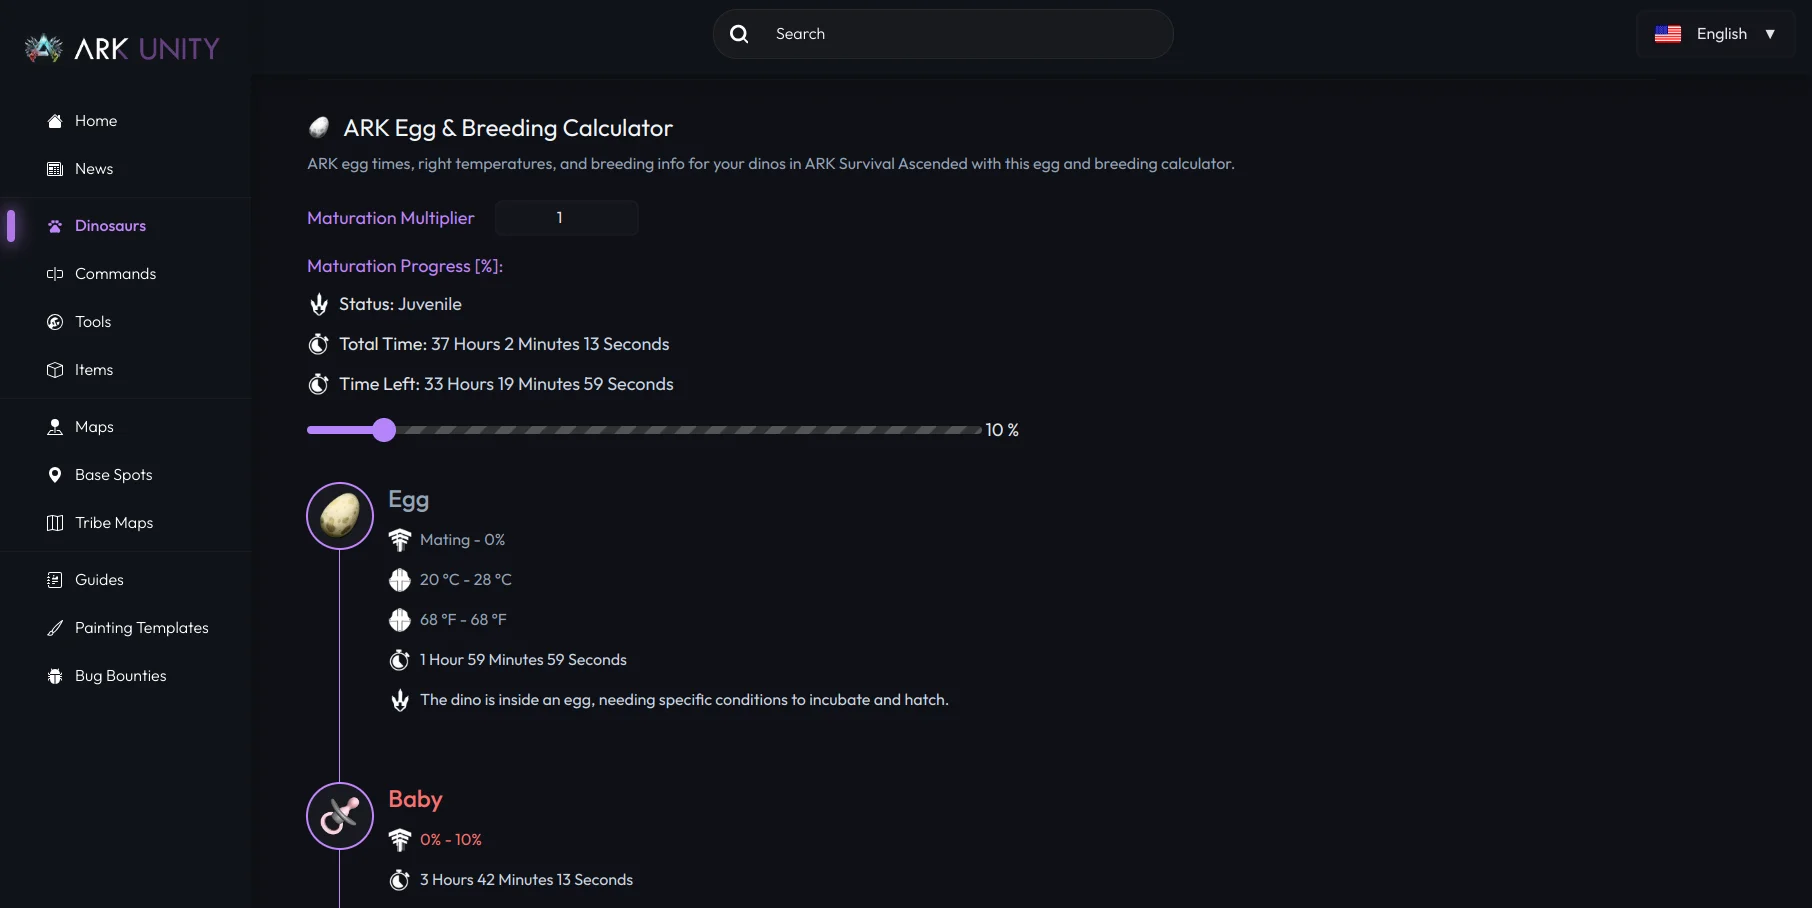This screenshot has width=1812, height=908.
Task: Click the Baby pacifier stage icon
Action: click(340, 816)
